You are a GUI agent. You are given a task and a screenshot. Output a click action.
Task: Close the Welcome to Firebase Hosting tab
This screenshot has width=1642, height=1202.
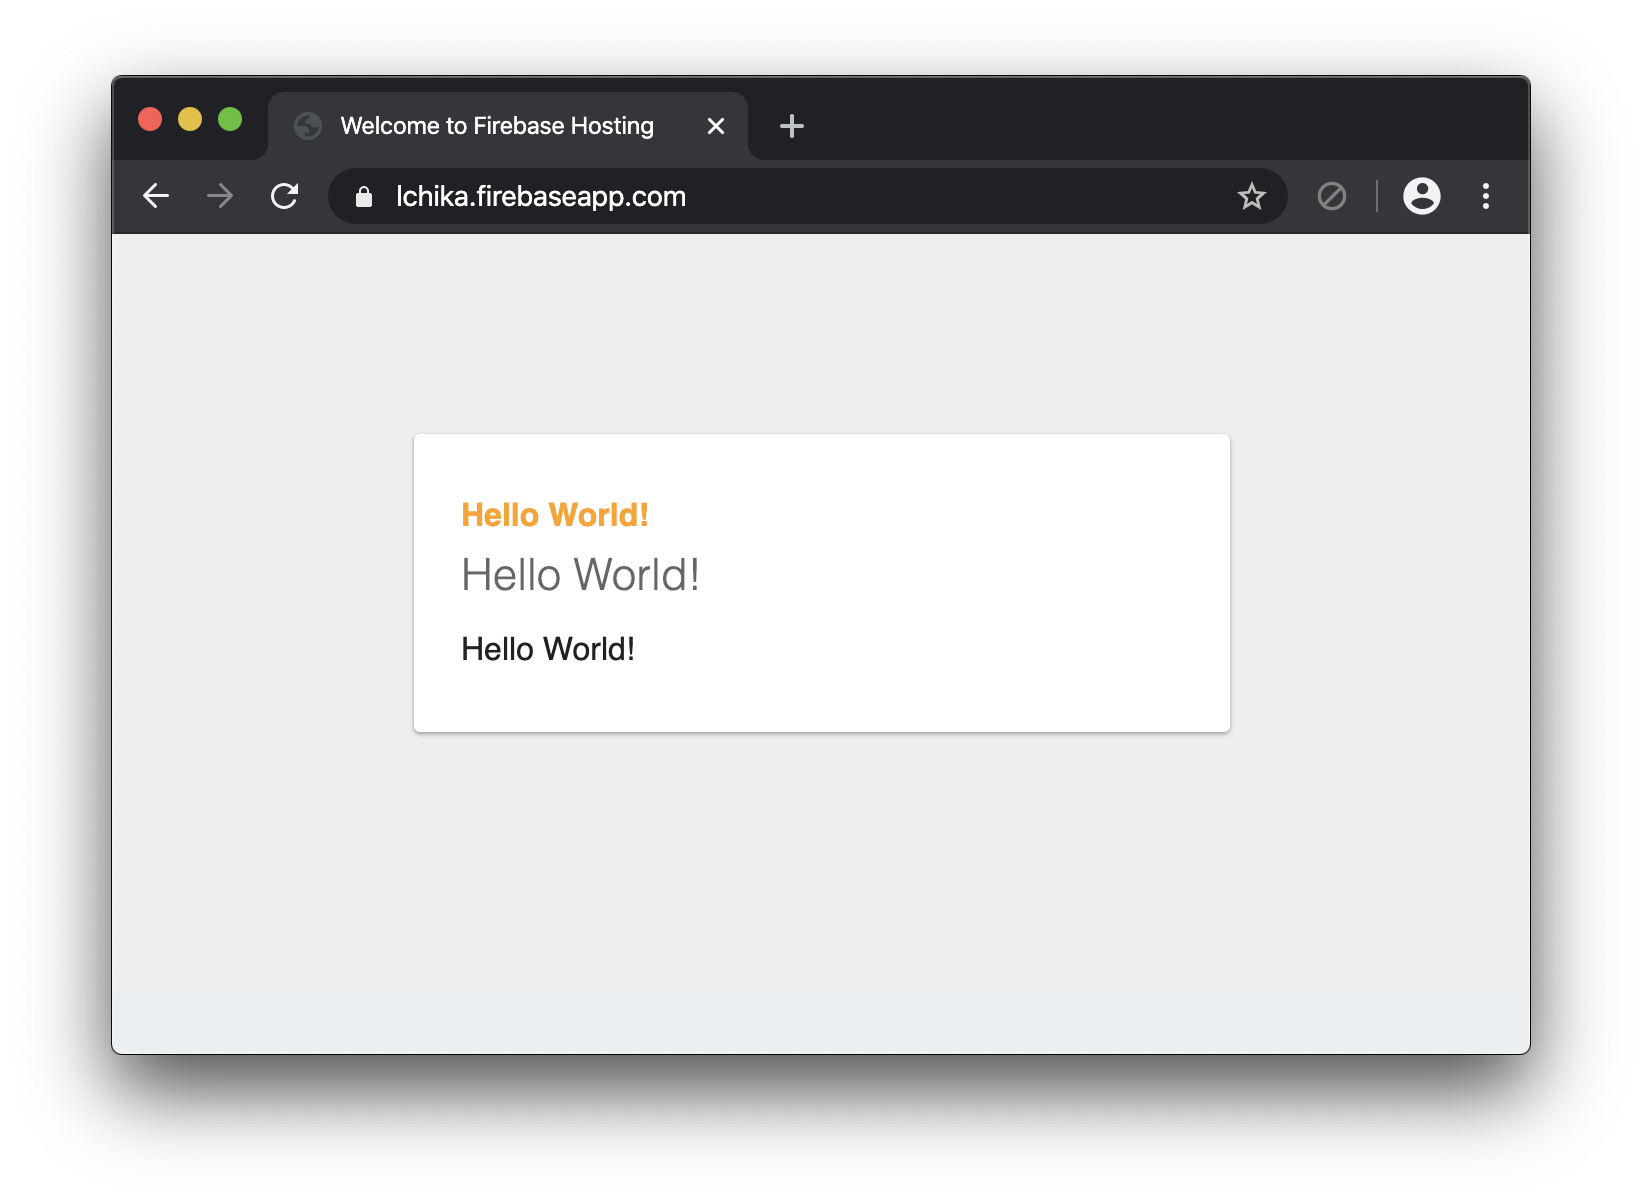click(716, 126)
